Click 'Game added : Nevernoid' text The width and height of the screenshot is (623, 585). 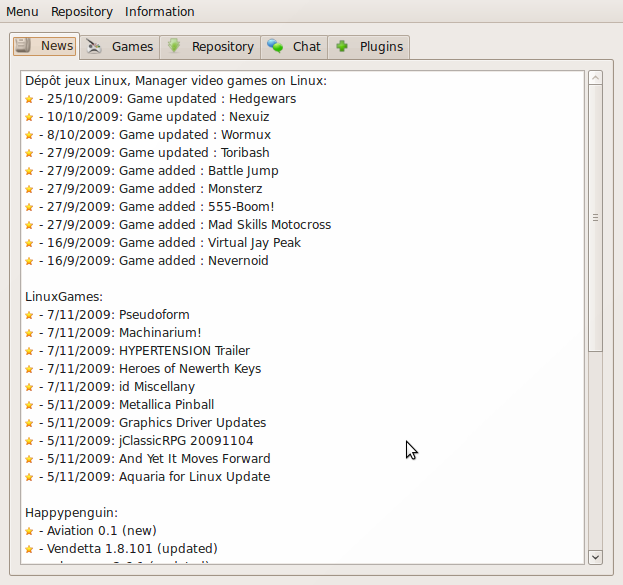click(x=194, y=261)
